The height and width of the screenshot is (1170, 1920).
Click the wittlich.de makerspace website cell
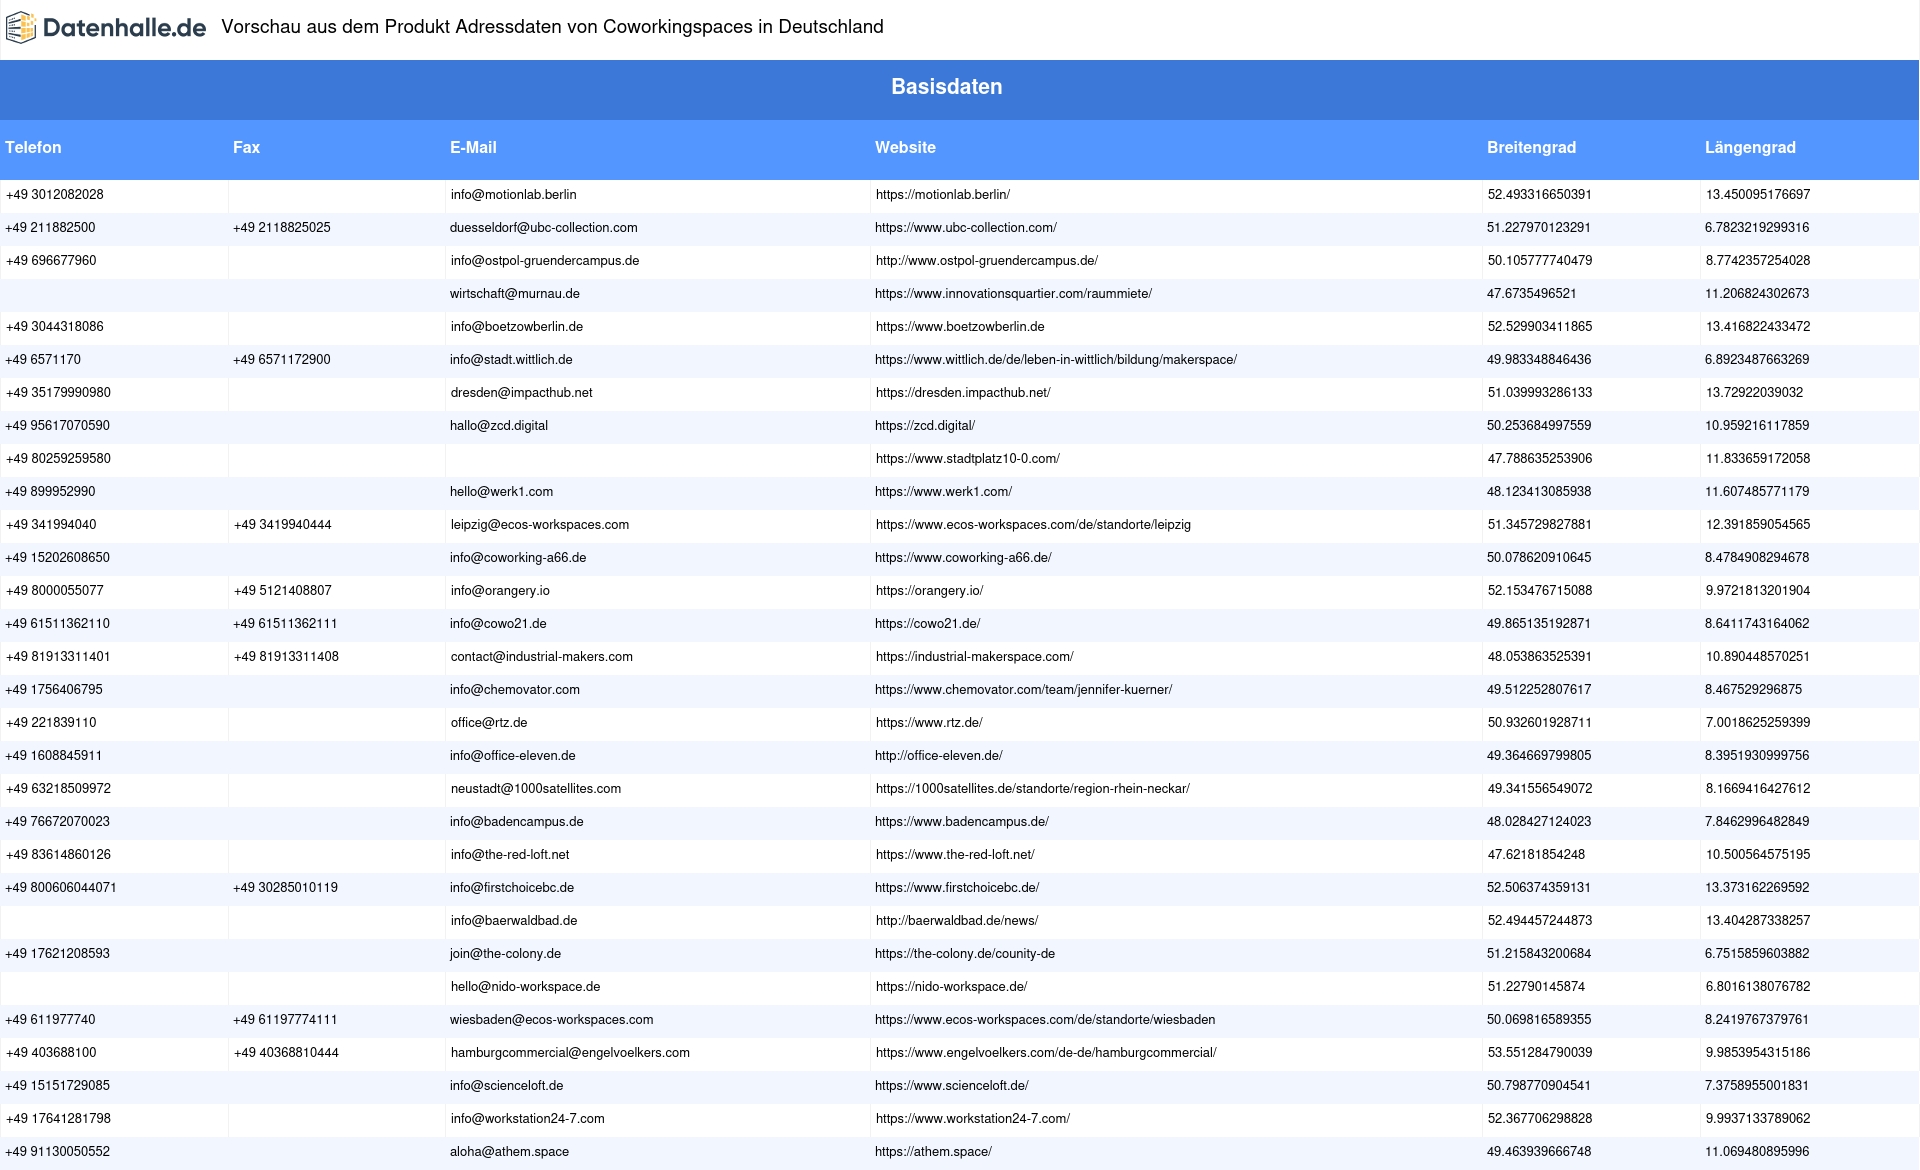pos(1056,360)
